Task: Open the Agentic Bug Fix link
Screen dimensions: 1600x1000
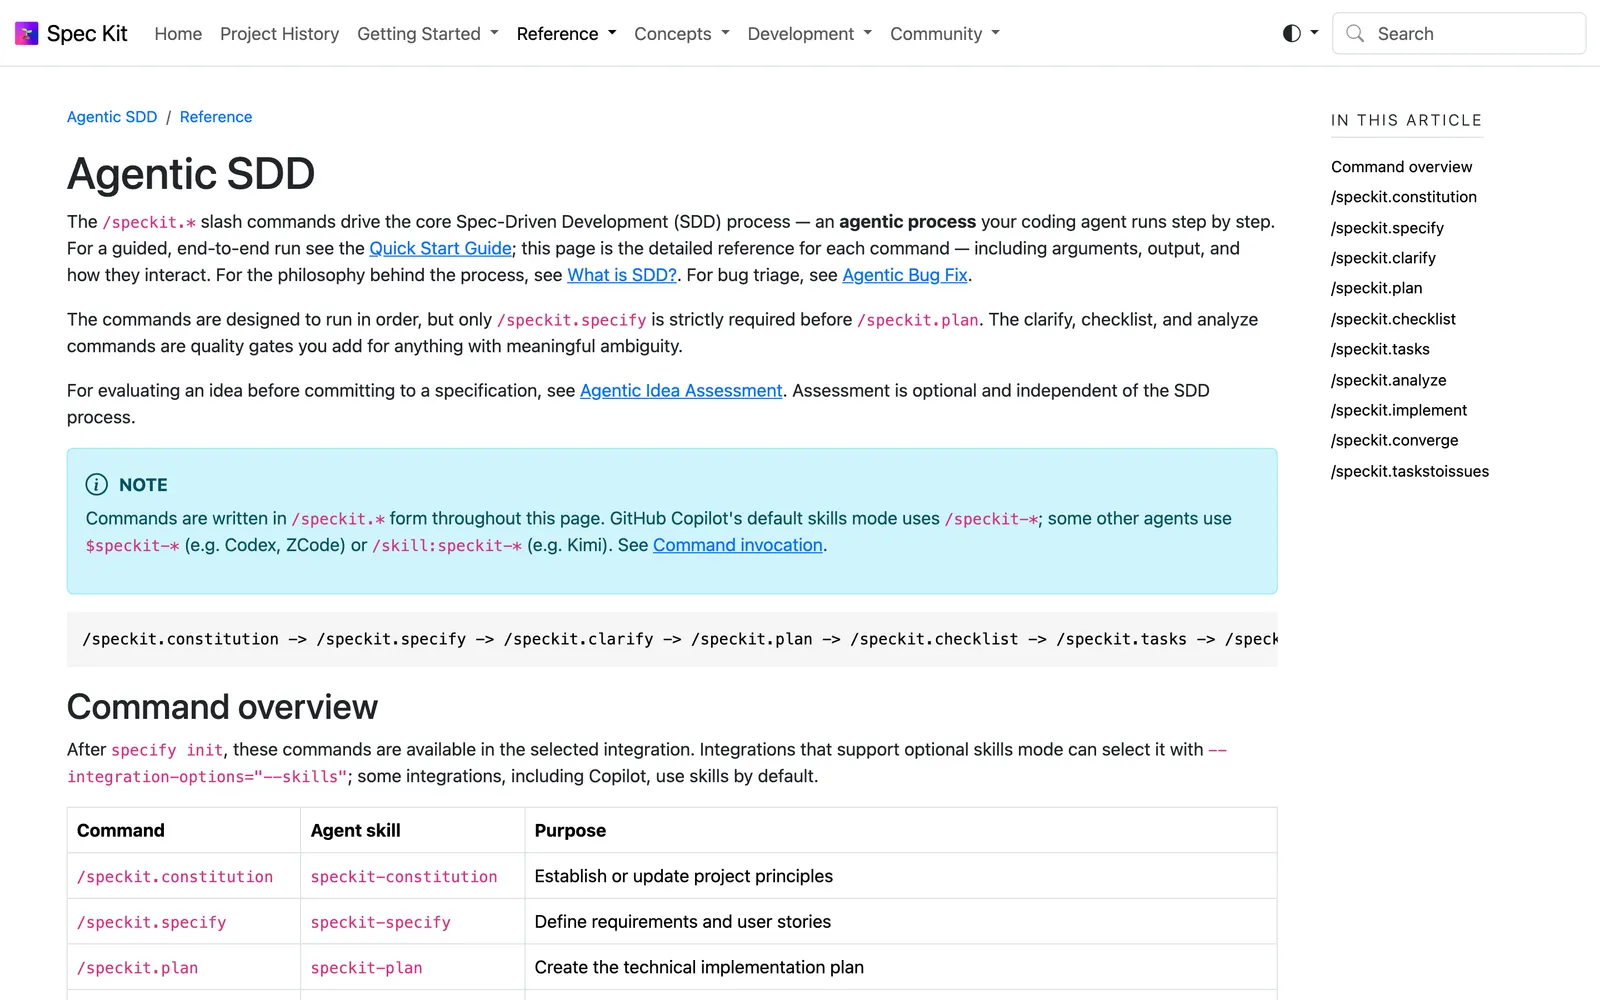Action: click(905, 275)
